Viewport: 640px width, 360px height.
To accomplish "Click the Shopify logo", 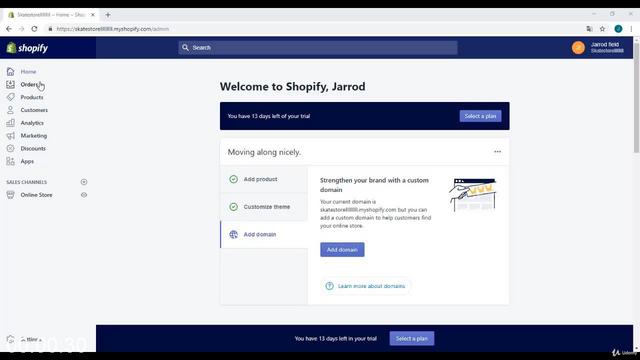I will coord(27,48).
